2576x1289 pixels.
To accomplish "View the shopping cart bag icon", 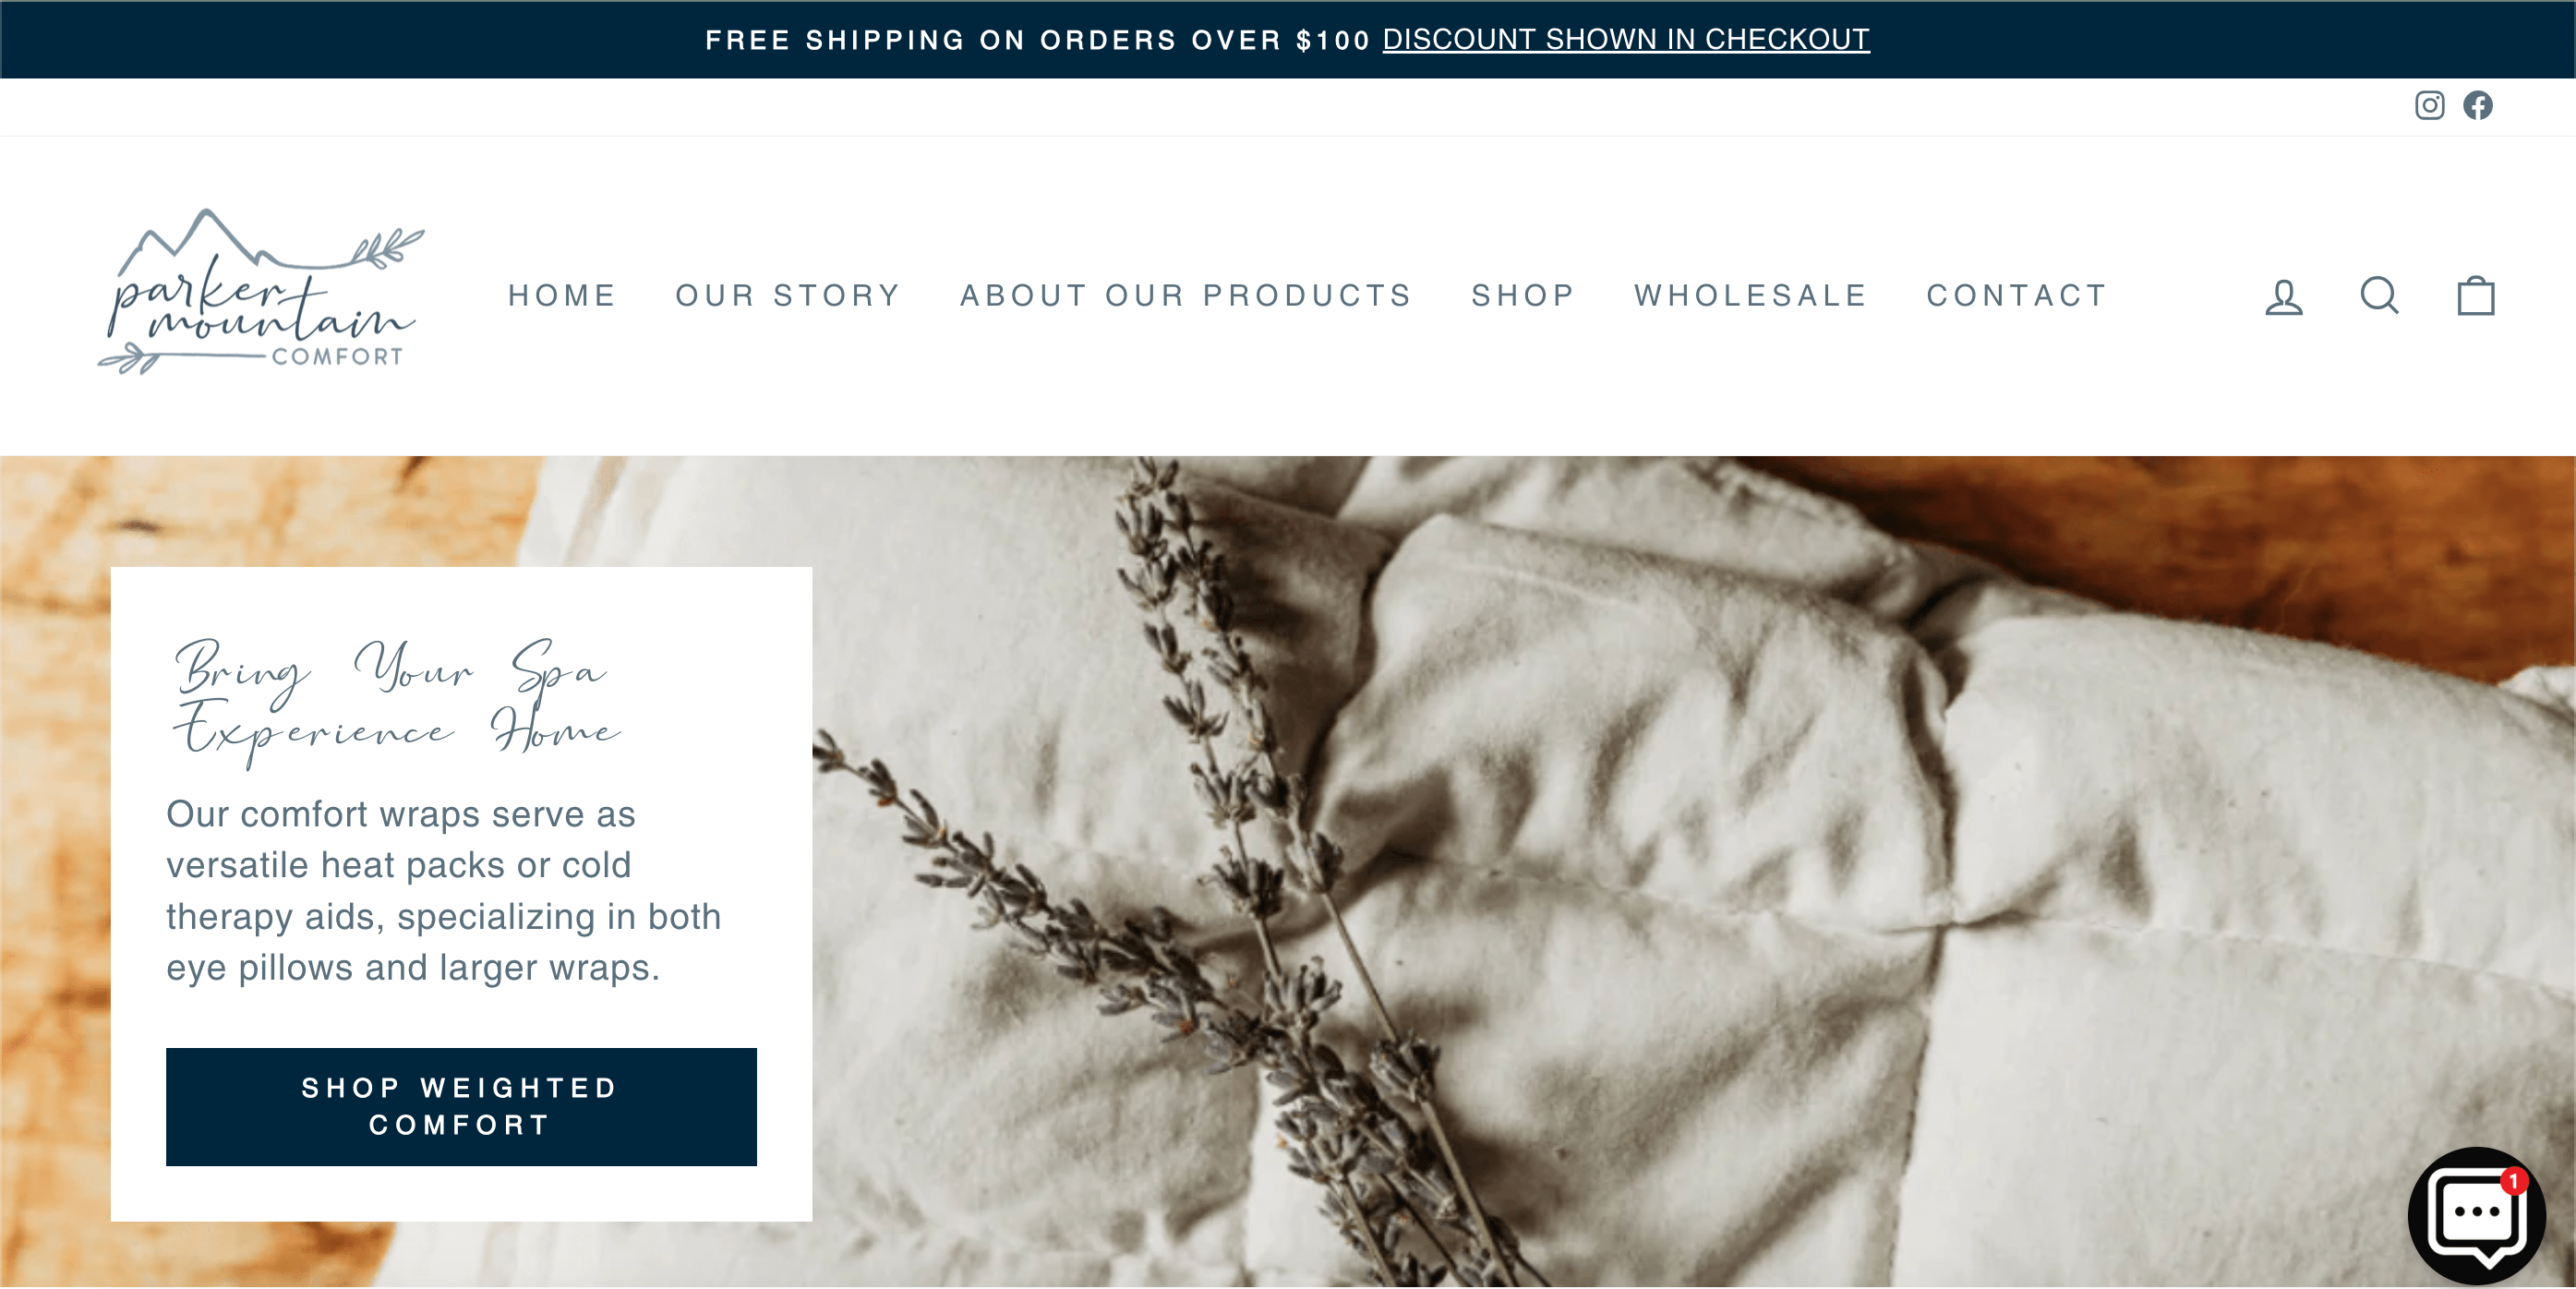I will pos(2476,296).
